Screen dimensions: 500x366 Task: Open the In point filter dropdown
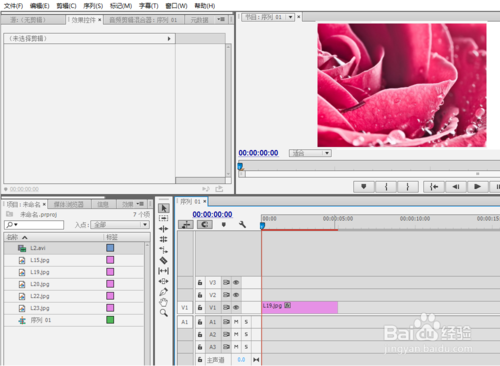click(x=120, y=225)
